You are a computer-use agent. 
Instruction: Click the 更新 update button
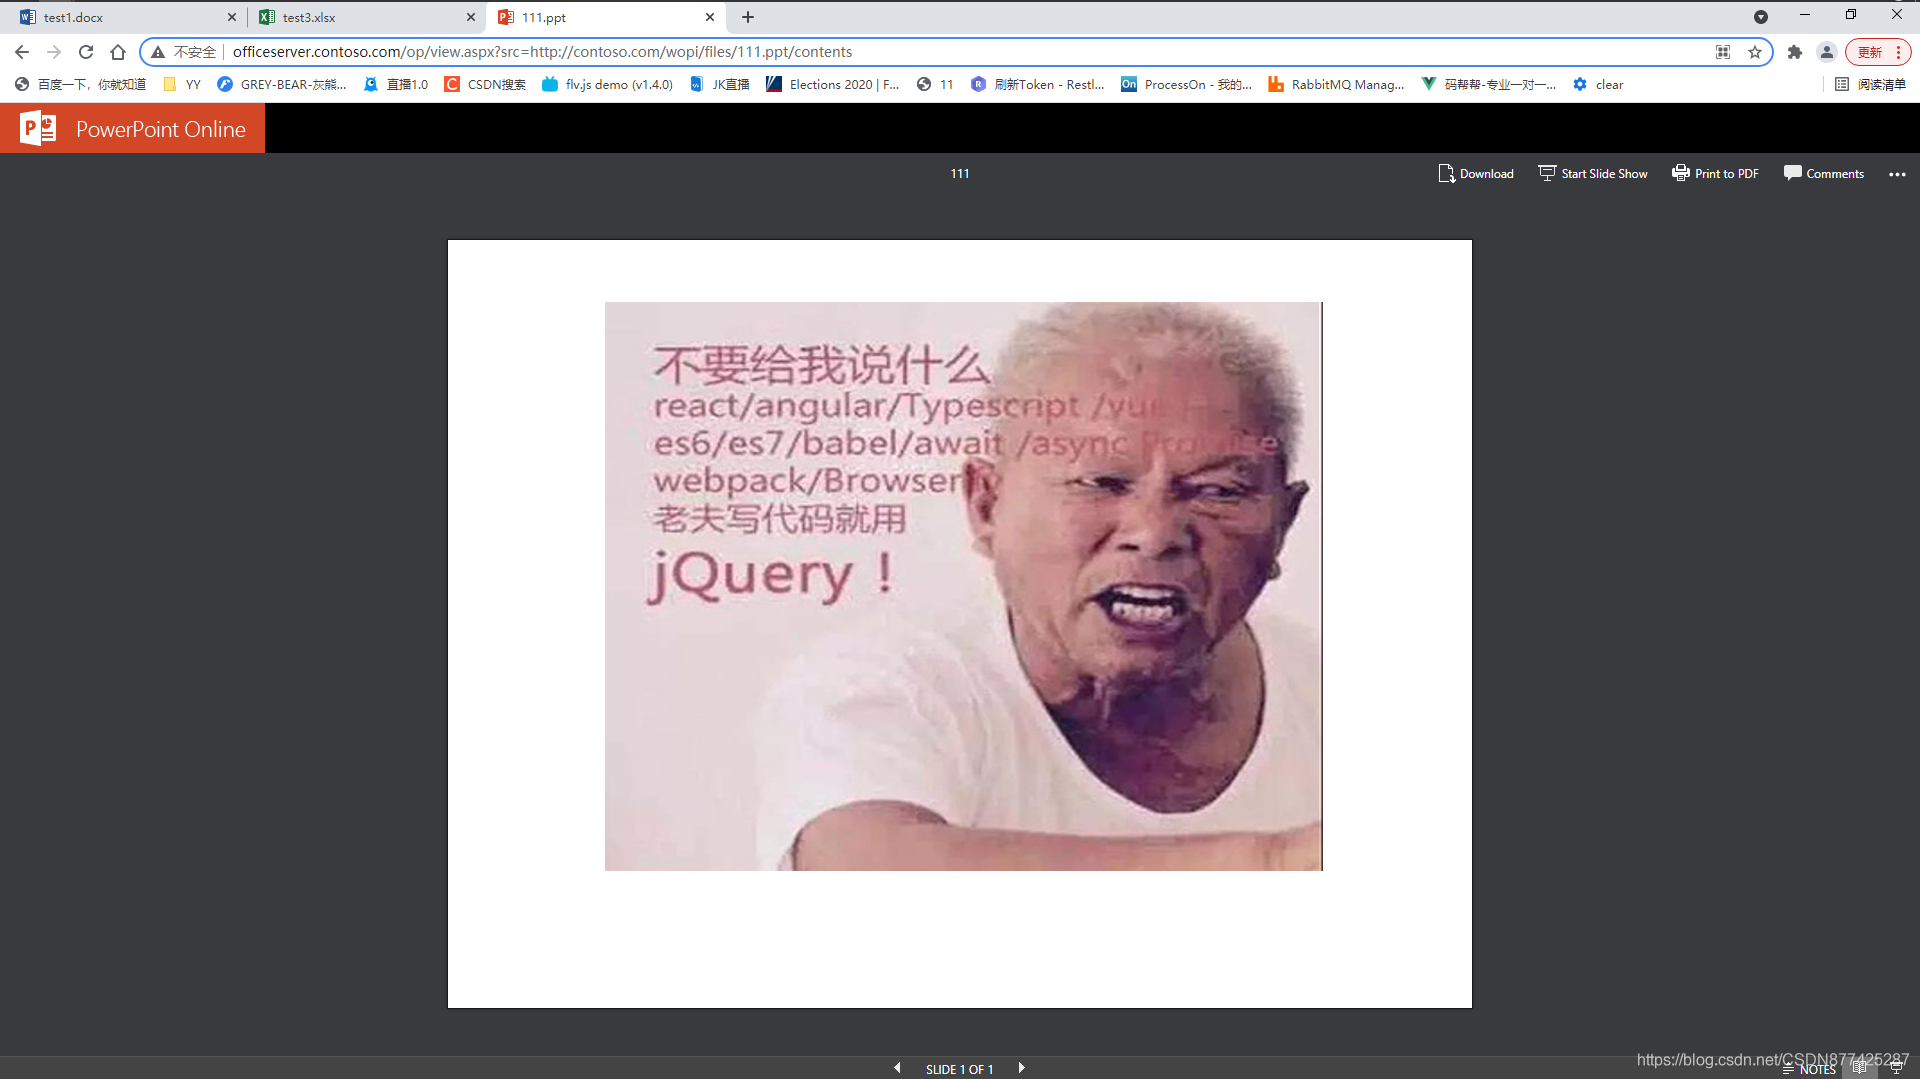[1876, 52]
